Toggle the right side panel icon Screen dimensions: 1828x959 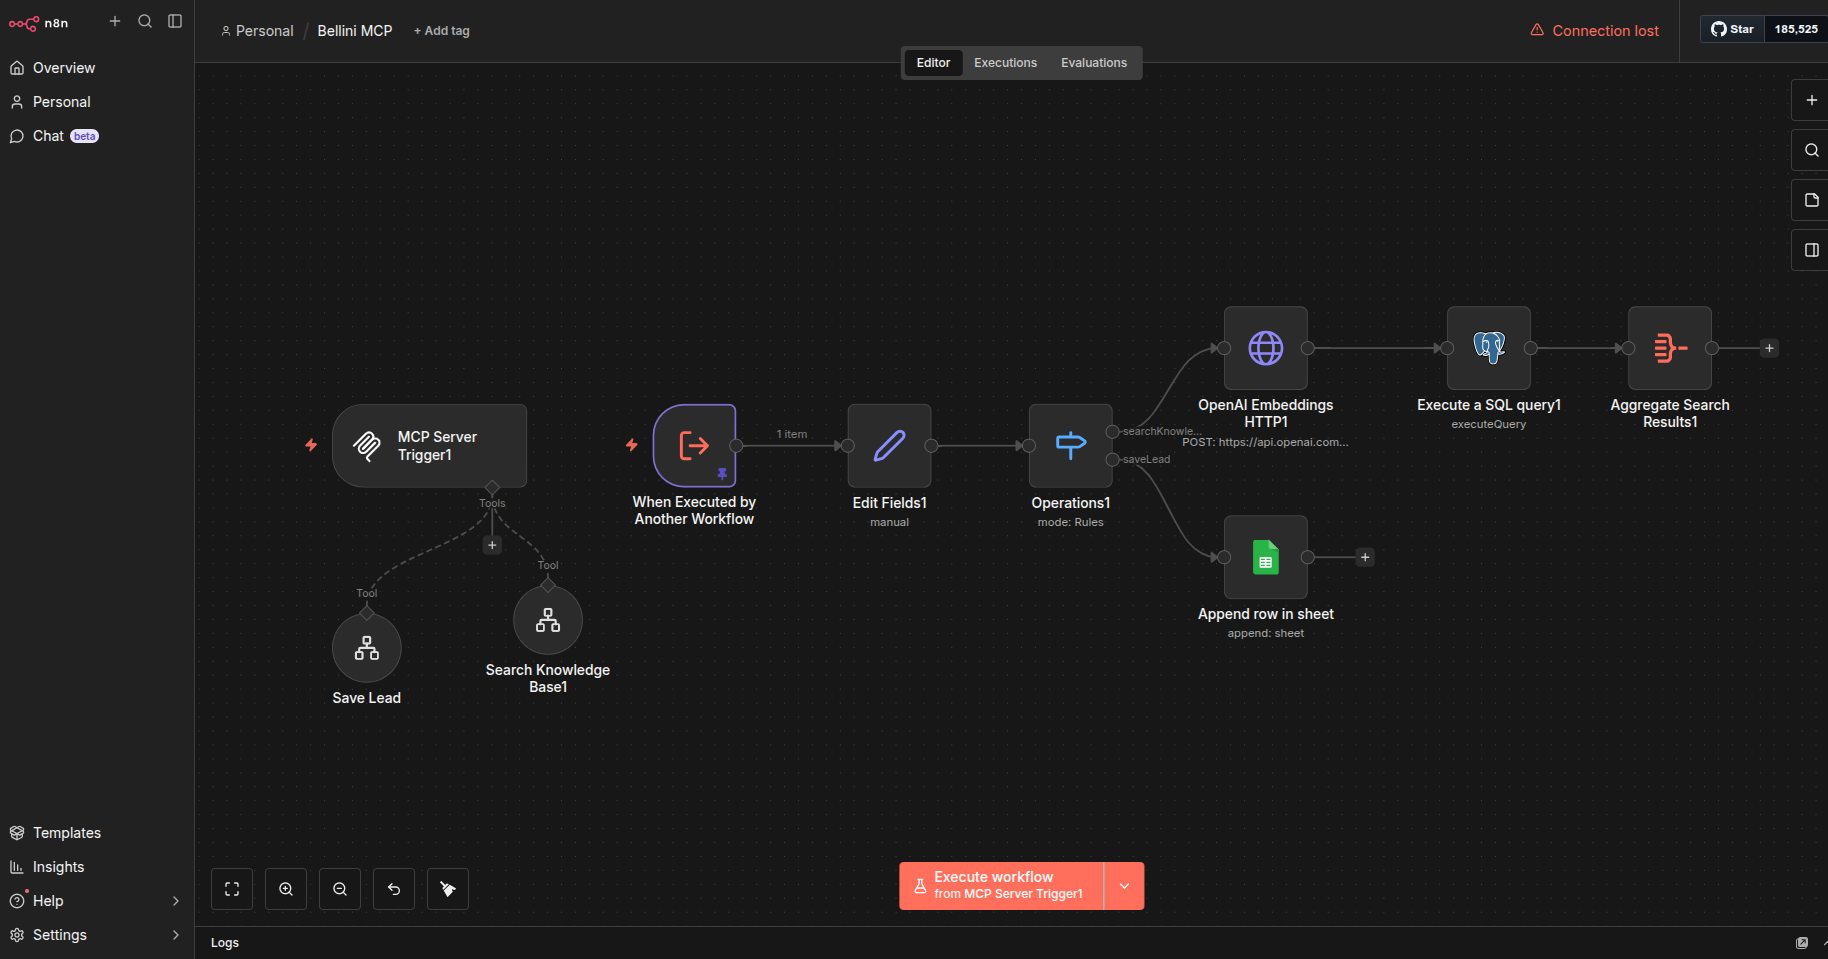(x=1811, y=250)
